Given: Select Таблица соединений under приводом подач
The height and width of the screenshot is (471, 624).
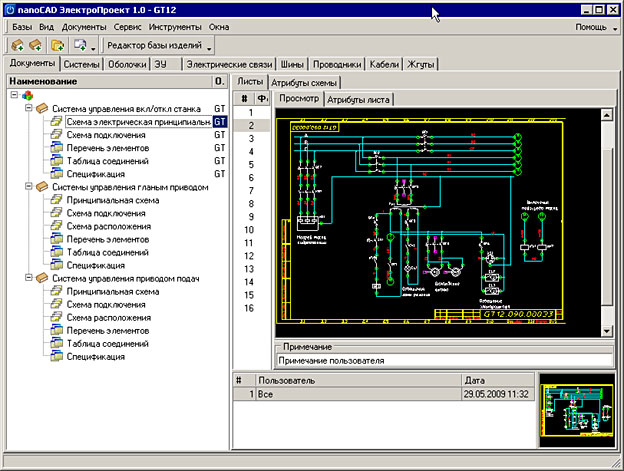Looking at the screenshot, I should [x=108, y=344].
